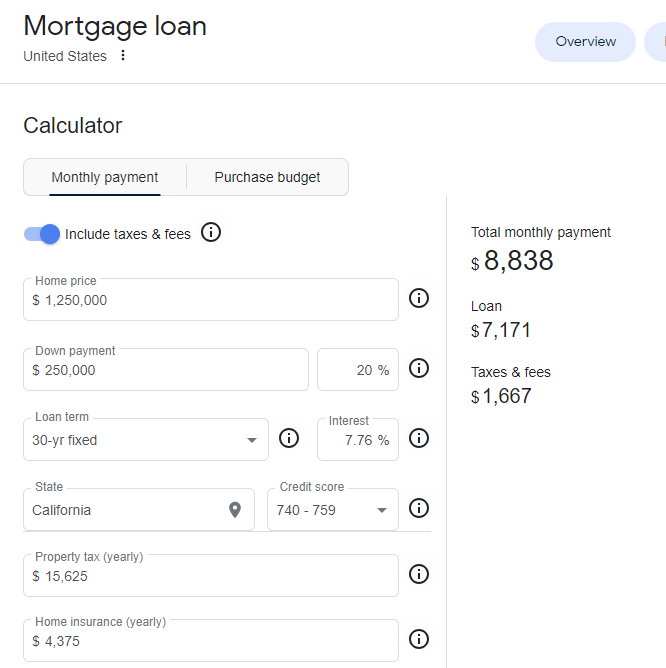666x668 pixels.
Task: Click the Interest 7.76 % field
Action: 358,440
